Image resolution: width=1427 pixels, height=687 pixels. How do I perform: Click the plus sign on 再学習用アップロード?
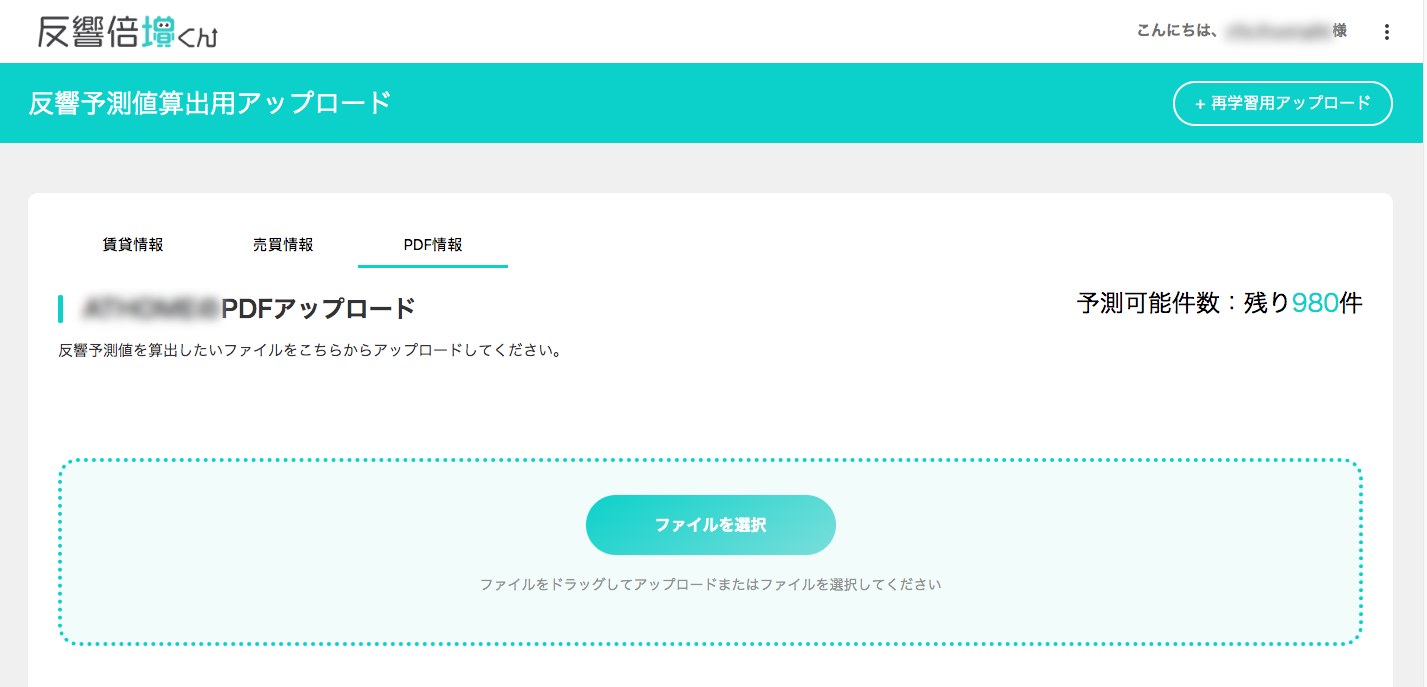[x=1200, y=103]
